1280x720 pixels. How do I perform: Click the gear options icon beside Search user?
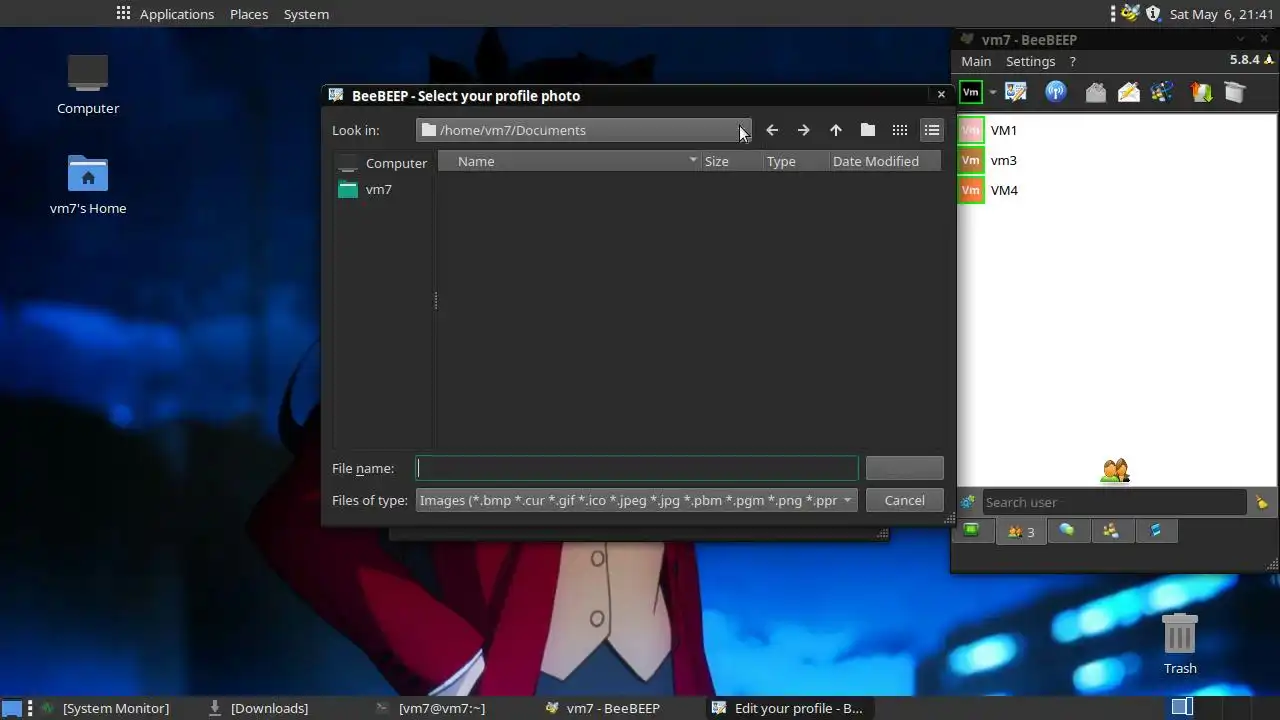point(967,502)
